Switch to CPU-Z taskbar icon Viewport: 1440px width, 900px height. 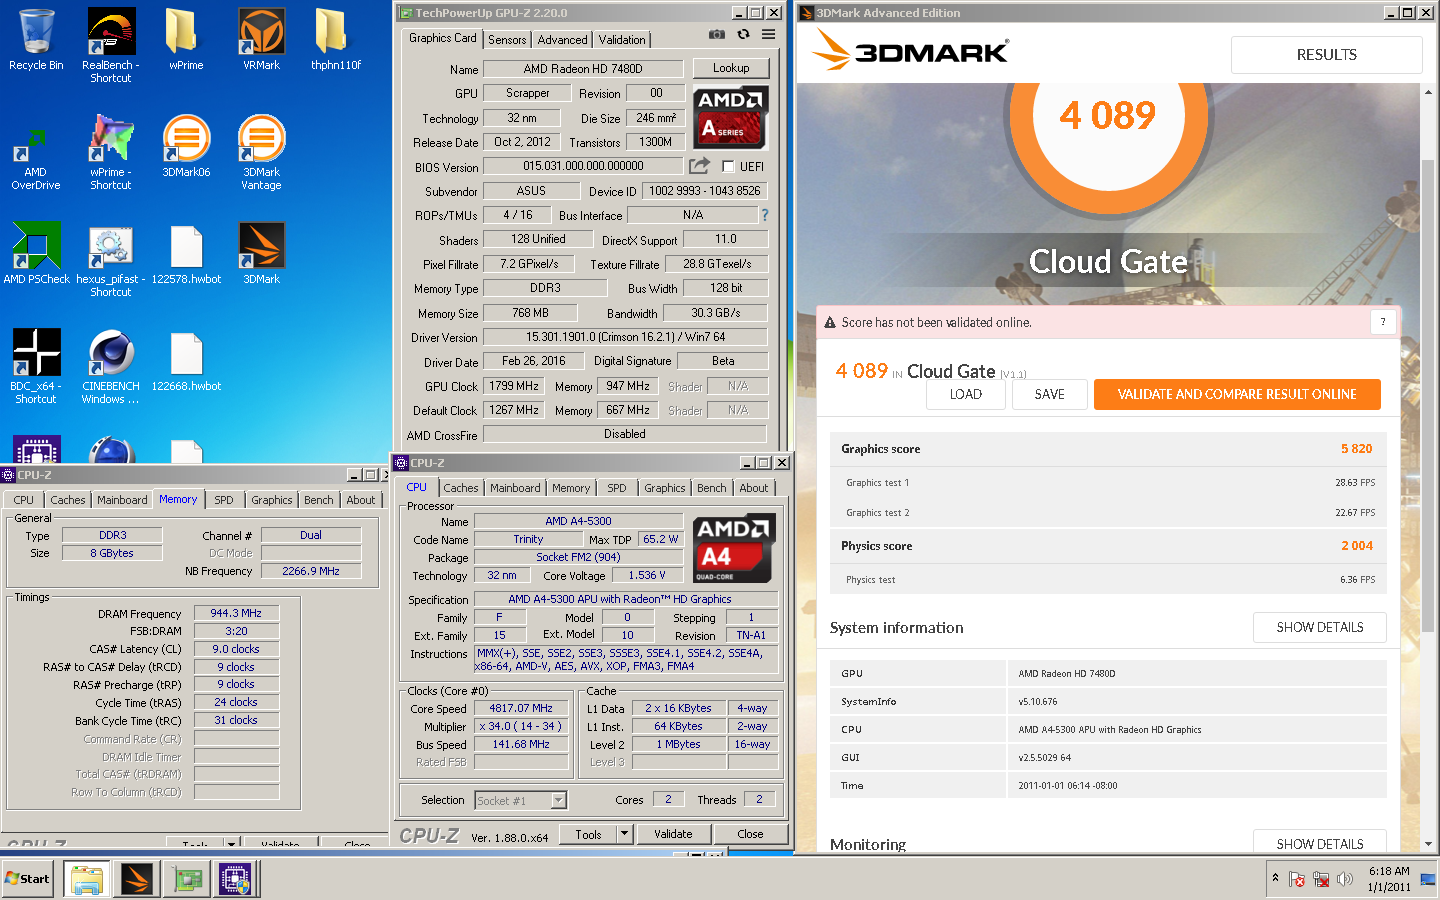point(236,879)
